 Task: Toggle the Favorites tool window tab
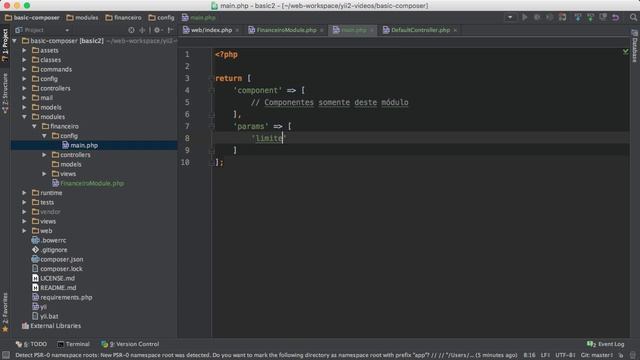5,312
